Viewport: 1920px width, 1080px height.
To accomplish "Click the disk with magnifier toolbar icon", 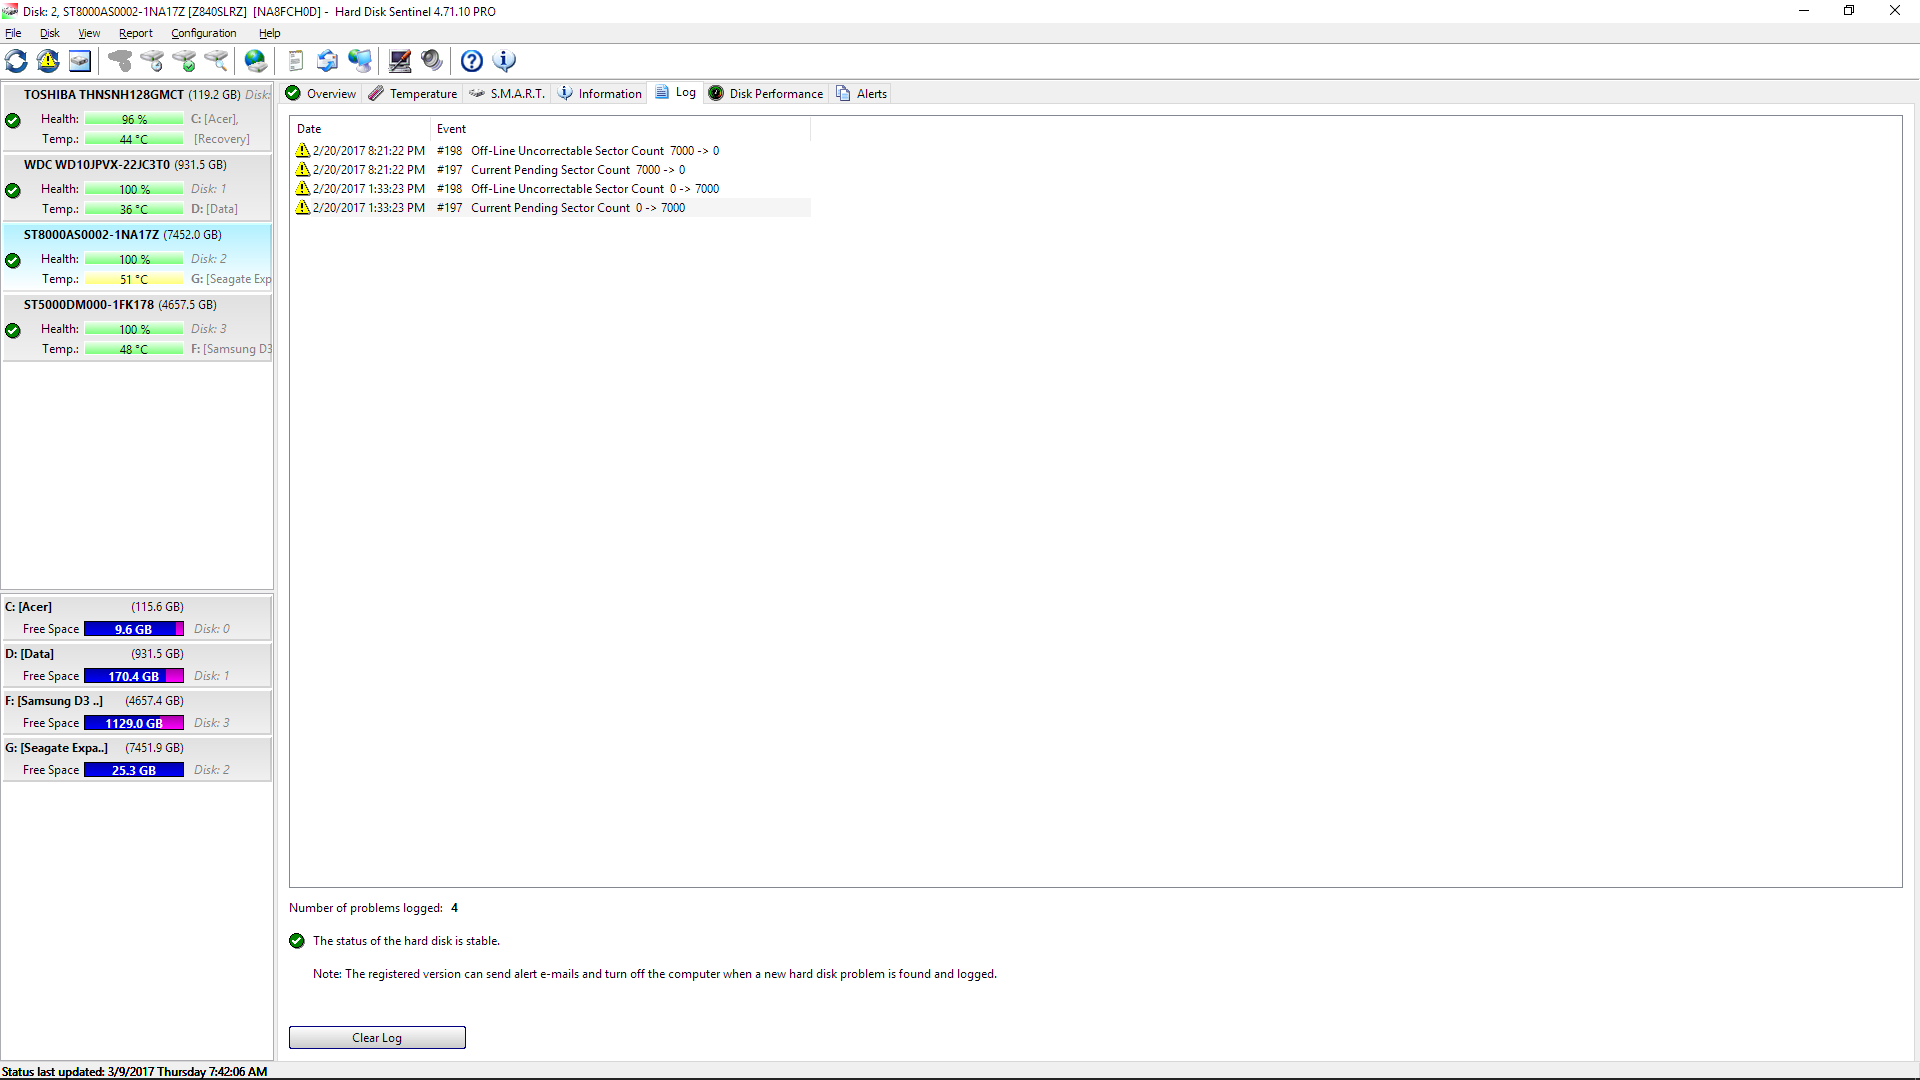I will tap(216, 61).
